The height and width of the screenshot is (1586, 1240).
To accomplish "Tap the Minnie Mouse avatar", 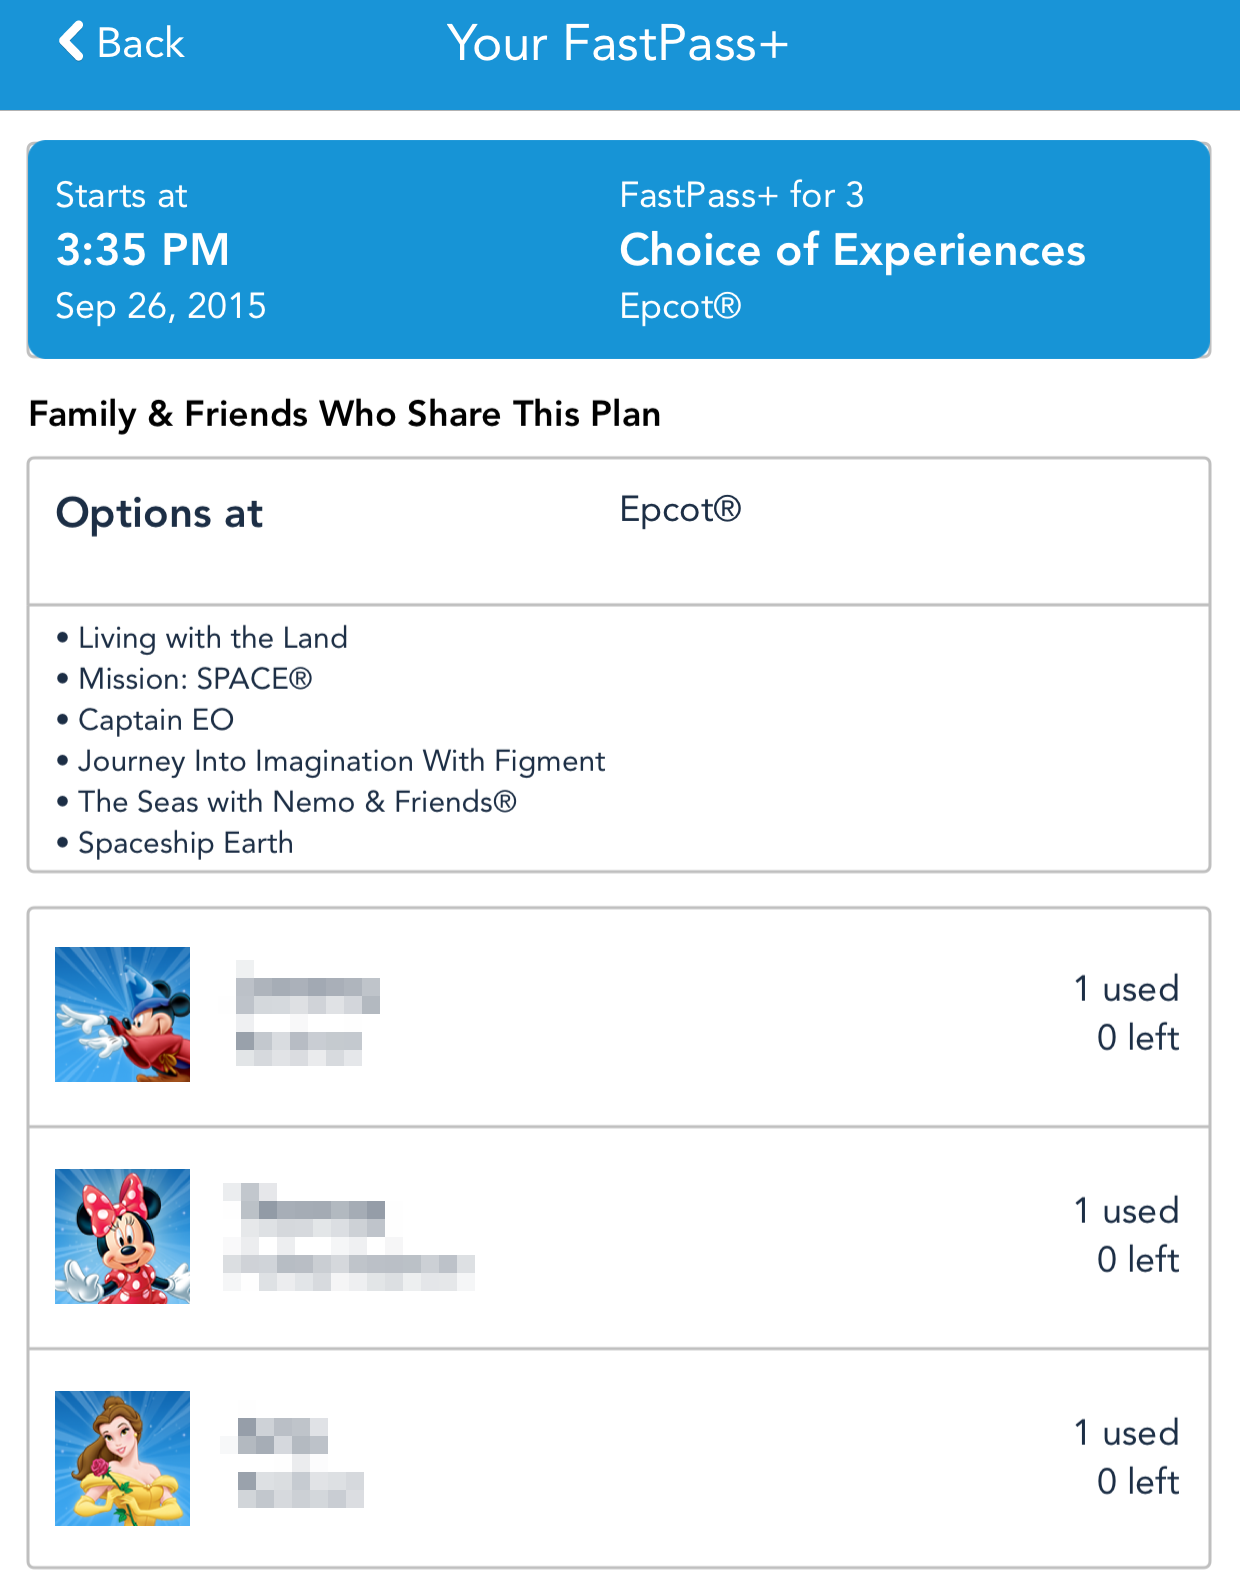I will click(x=122, y=1236).
